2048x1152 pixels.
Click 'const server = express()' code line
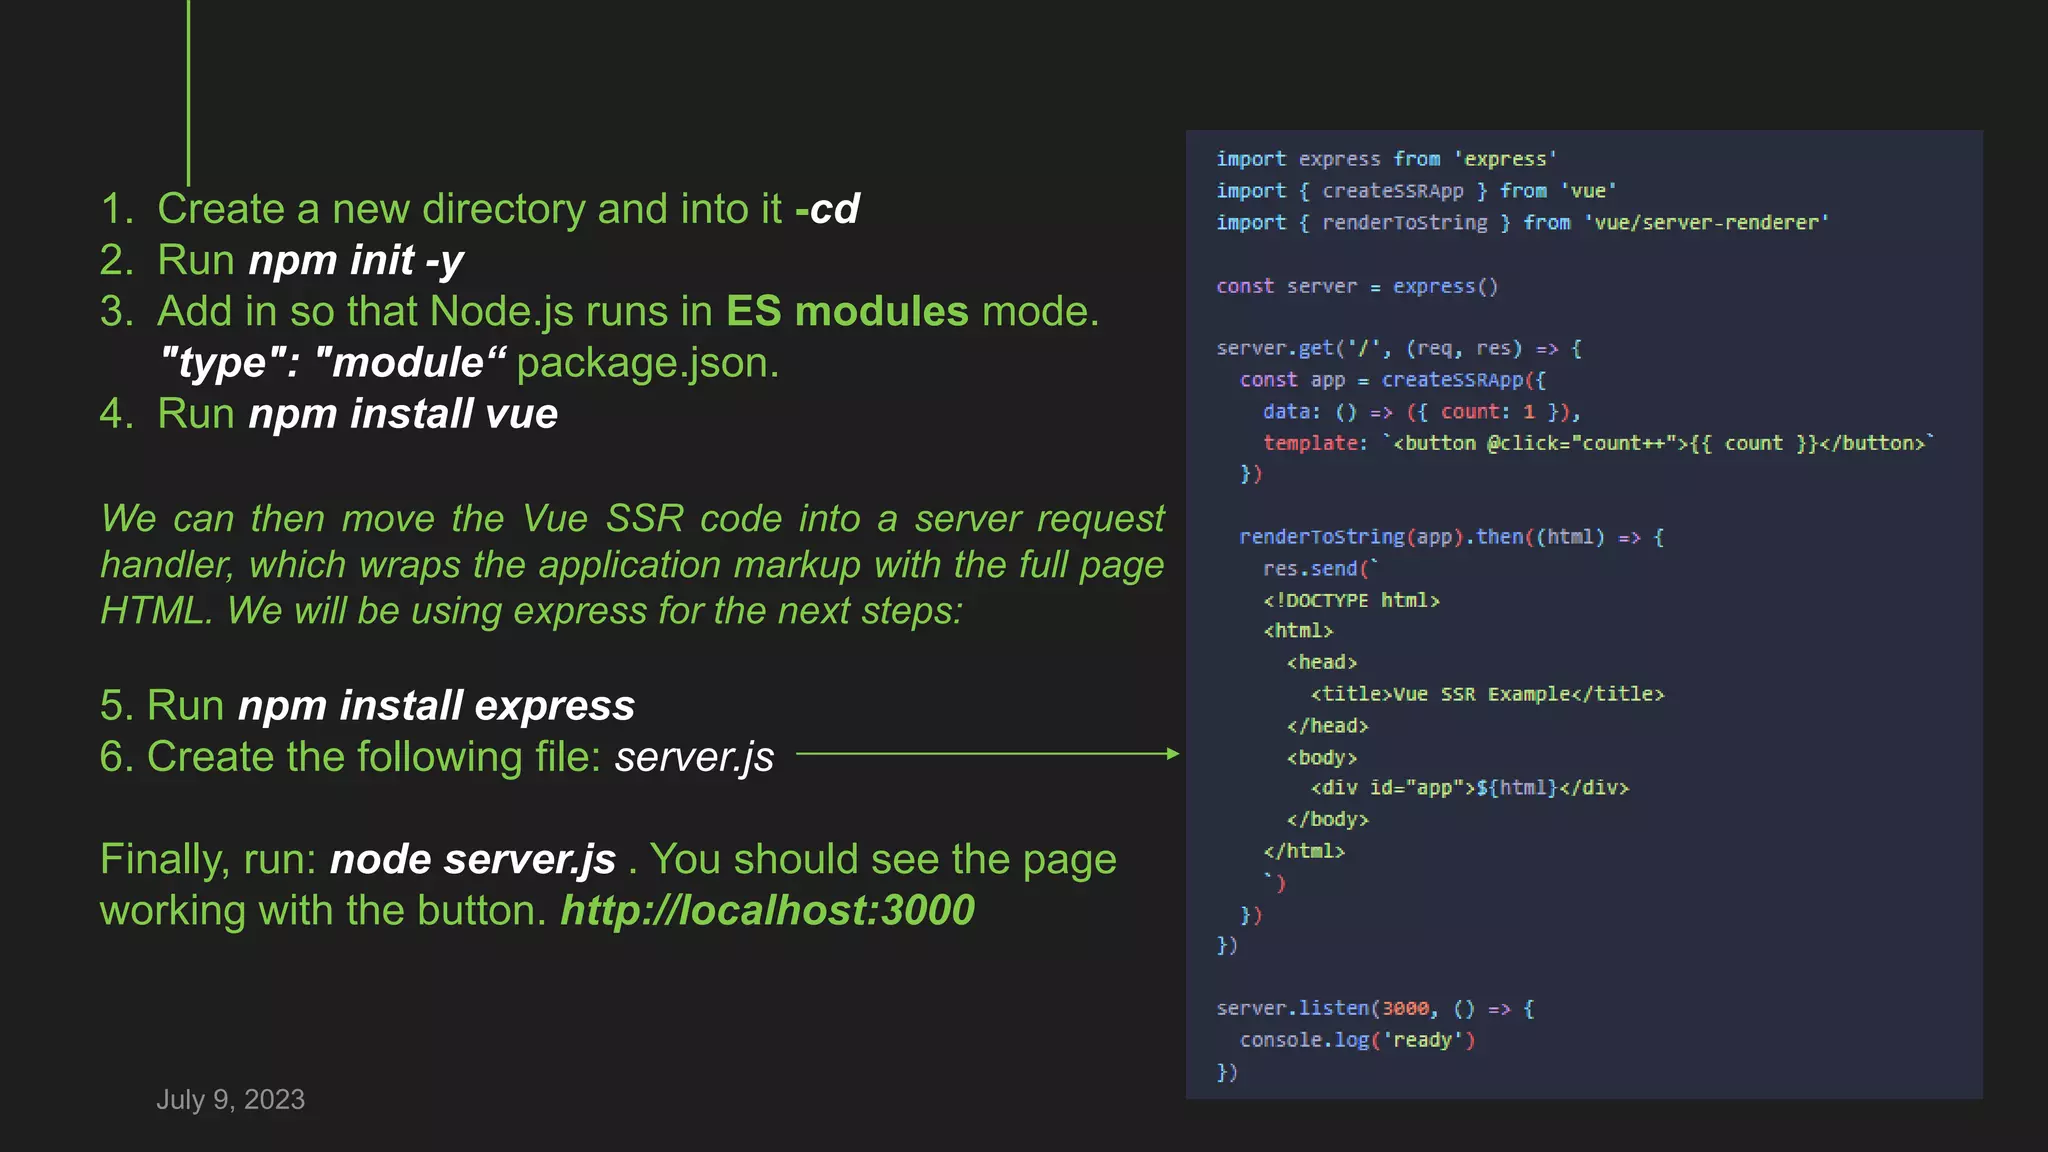(1357, 287)
